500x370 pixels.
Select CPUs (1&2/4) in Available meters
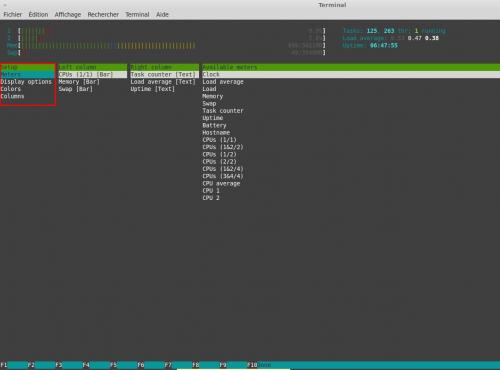(x=223, y=169)
